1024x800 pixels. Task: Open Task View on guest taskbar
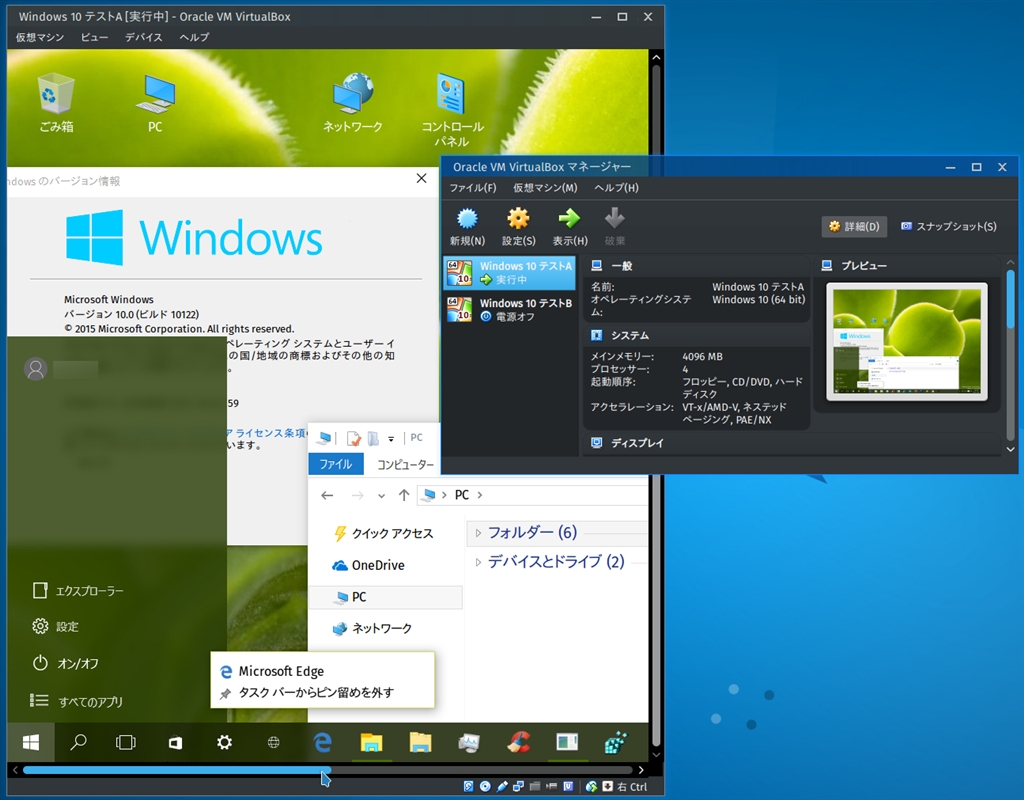click(125, 742)
